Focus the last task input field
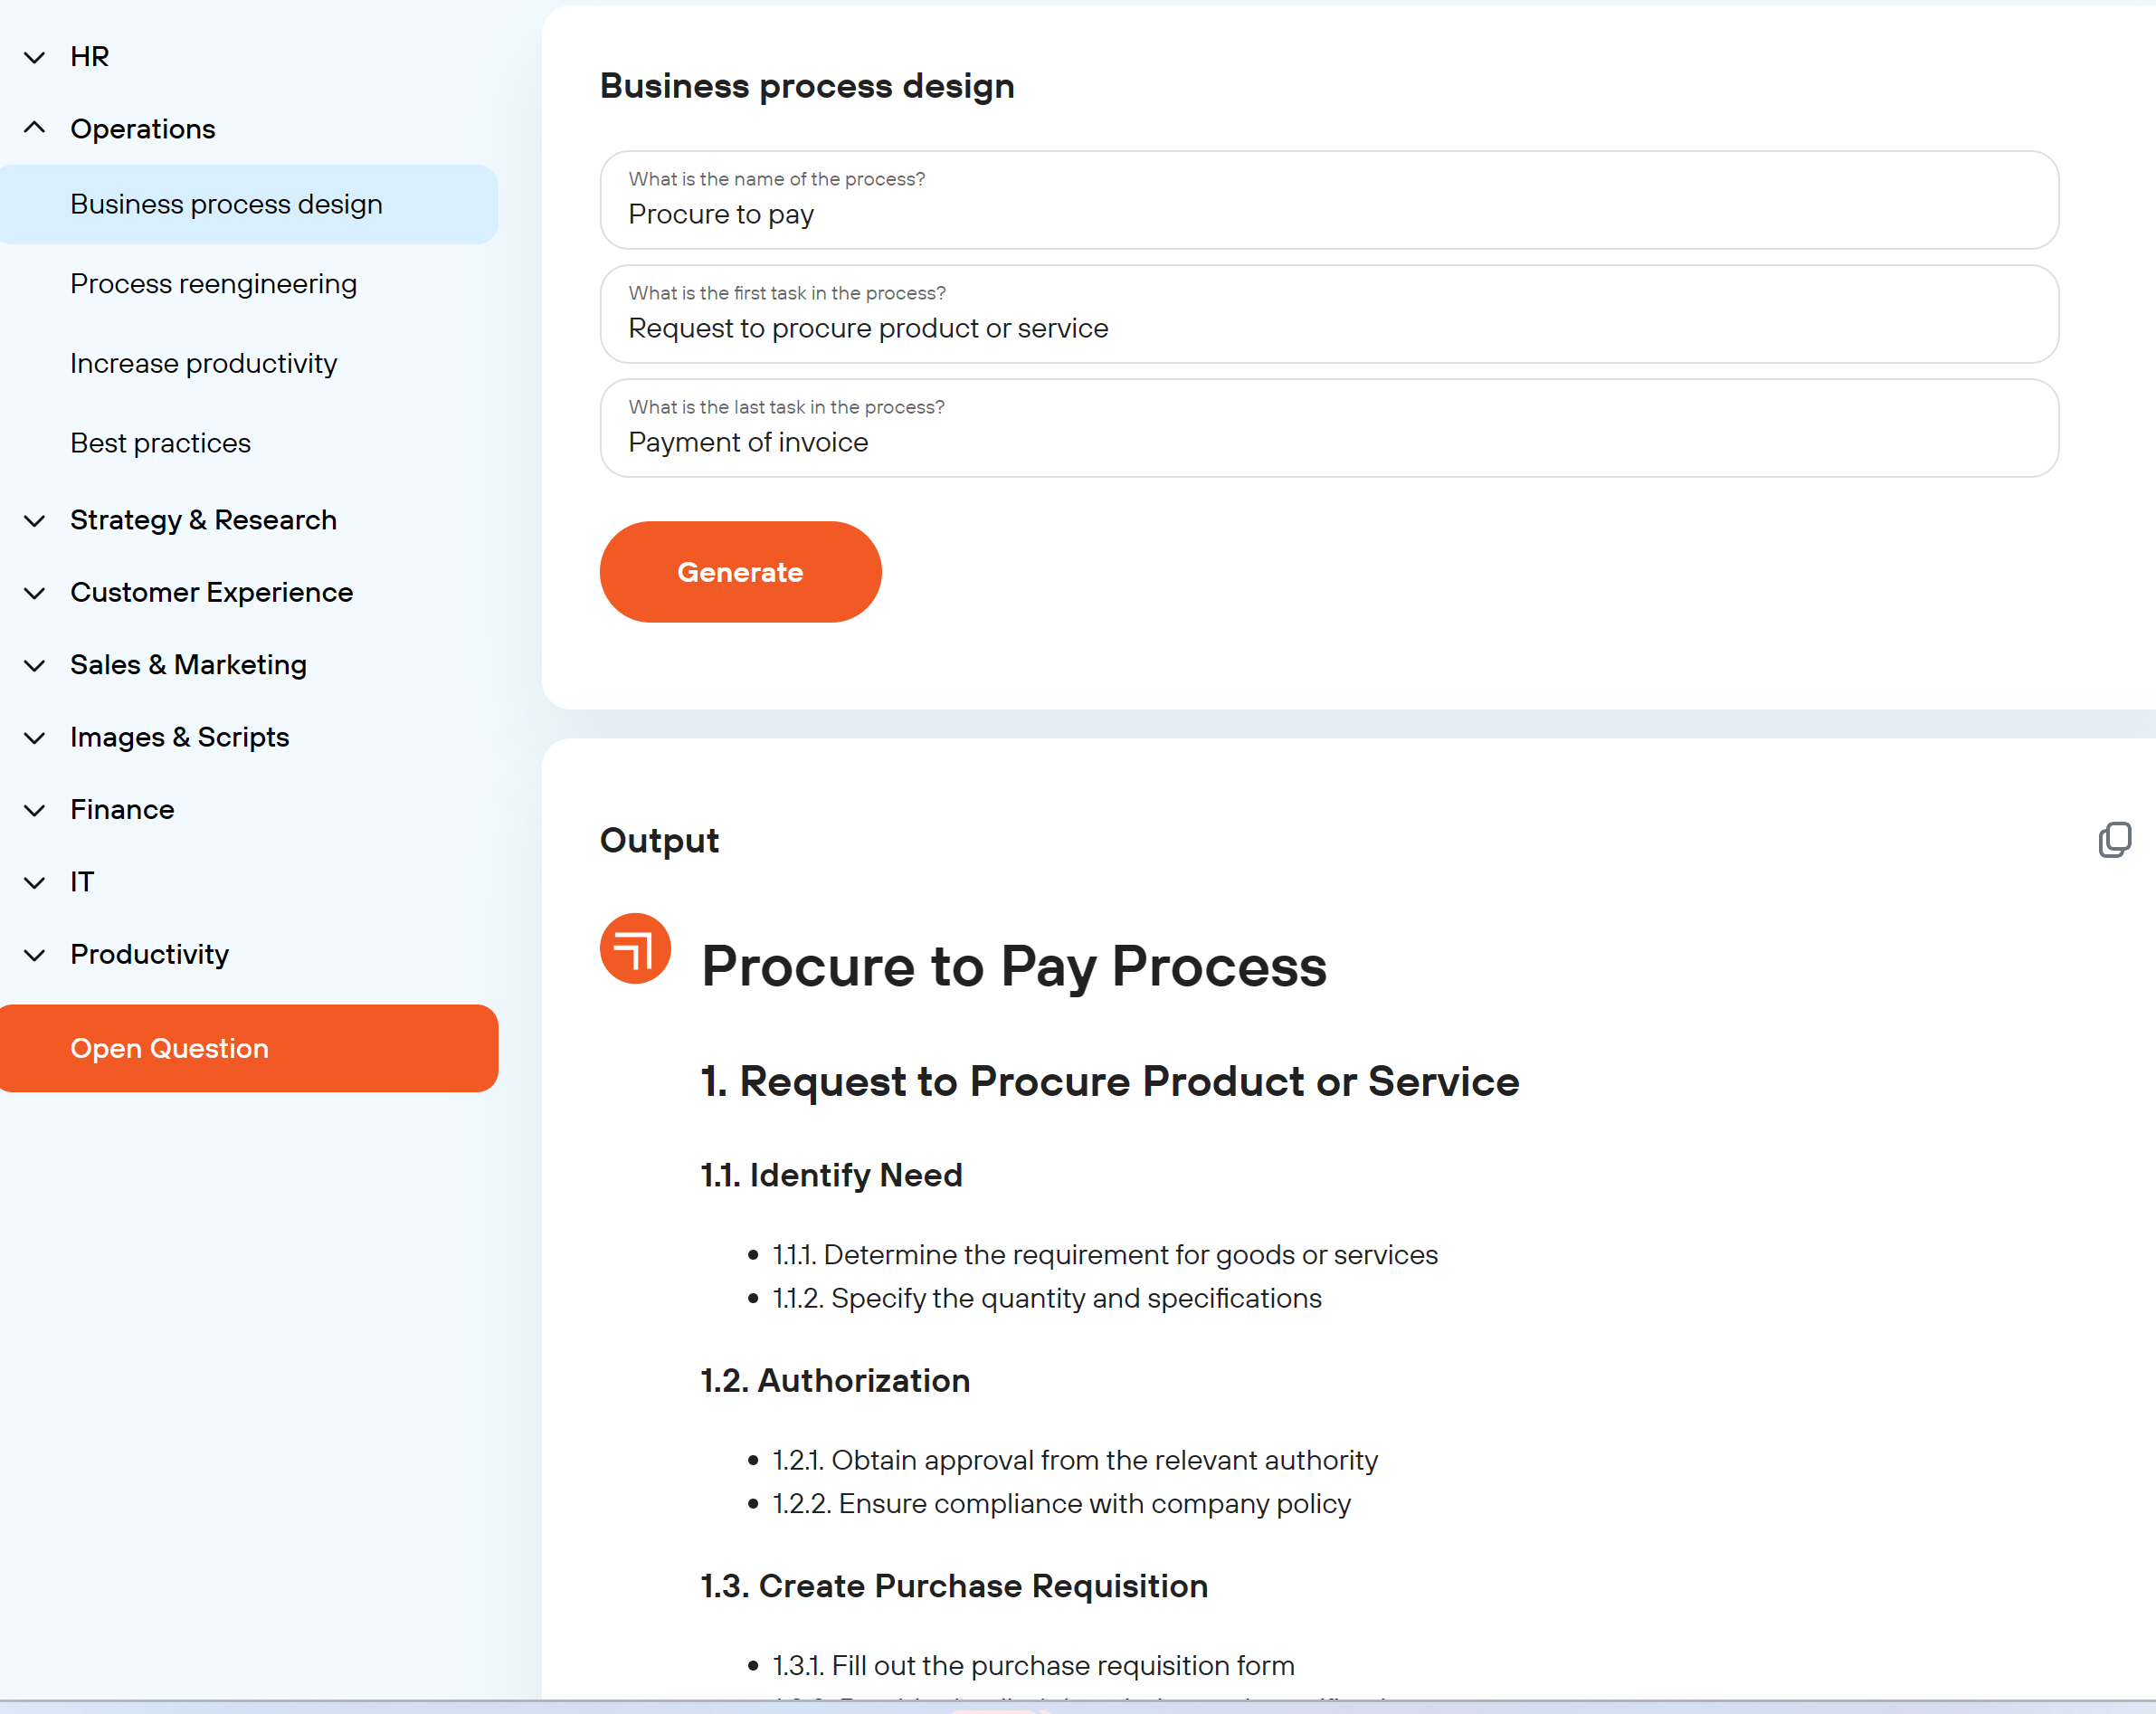This screenshot has height=1714, width=2156. (x=1328, y=442)
